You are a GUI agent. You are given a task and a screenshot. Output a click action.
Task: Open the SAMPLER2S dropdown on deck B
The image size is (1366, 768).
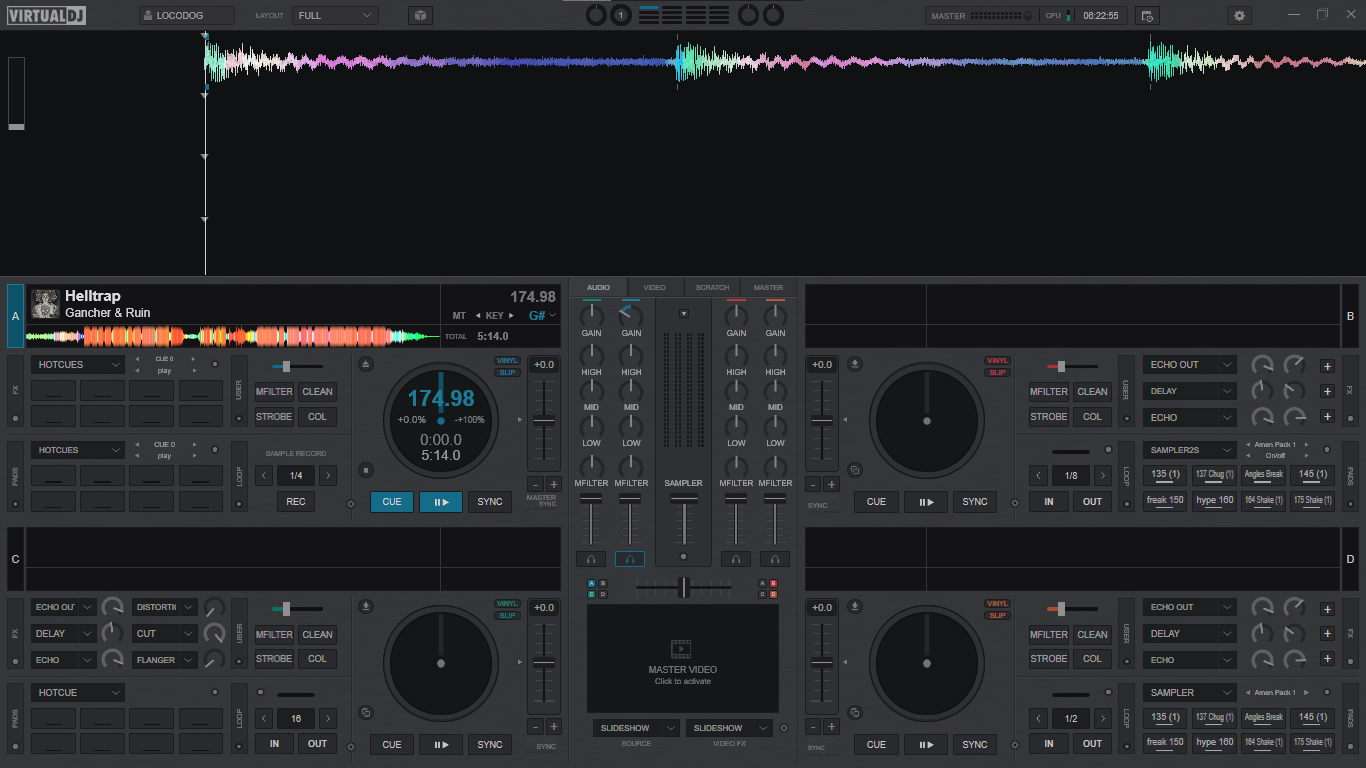click(1190, 450)
